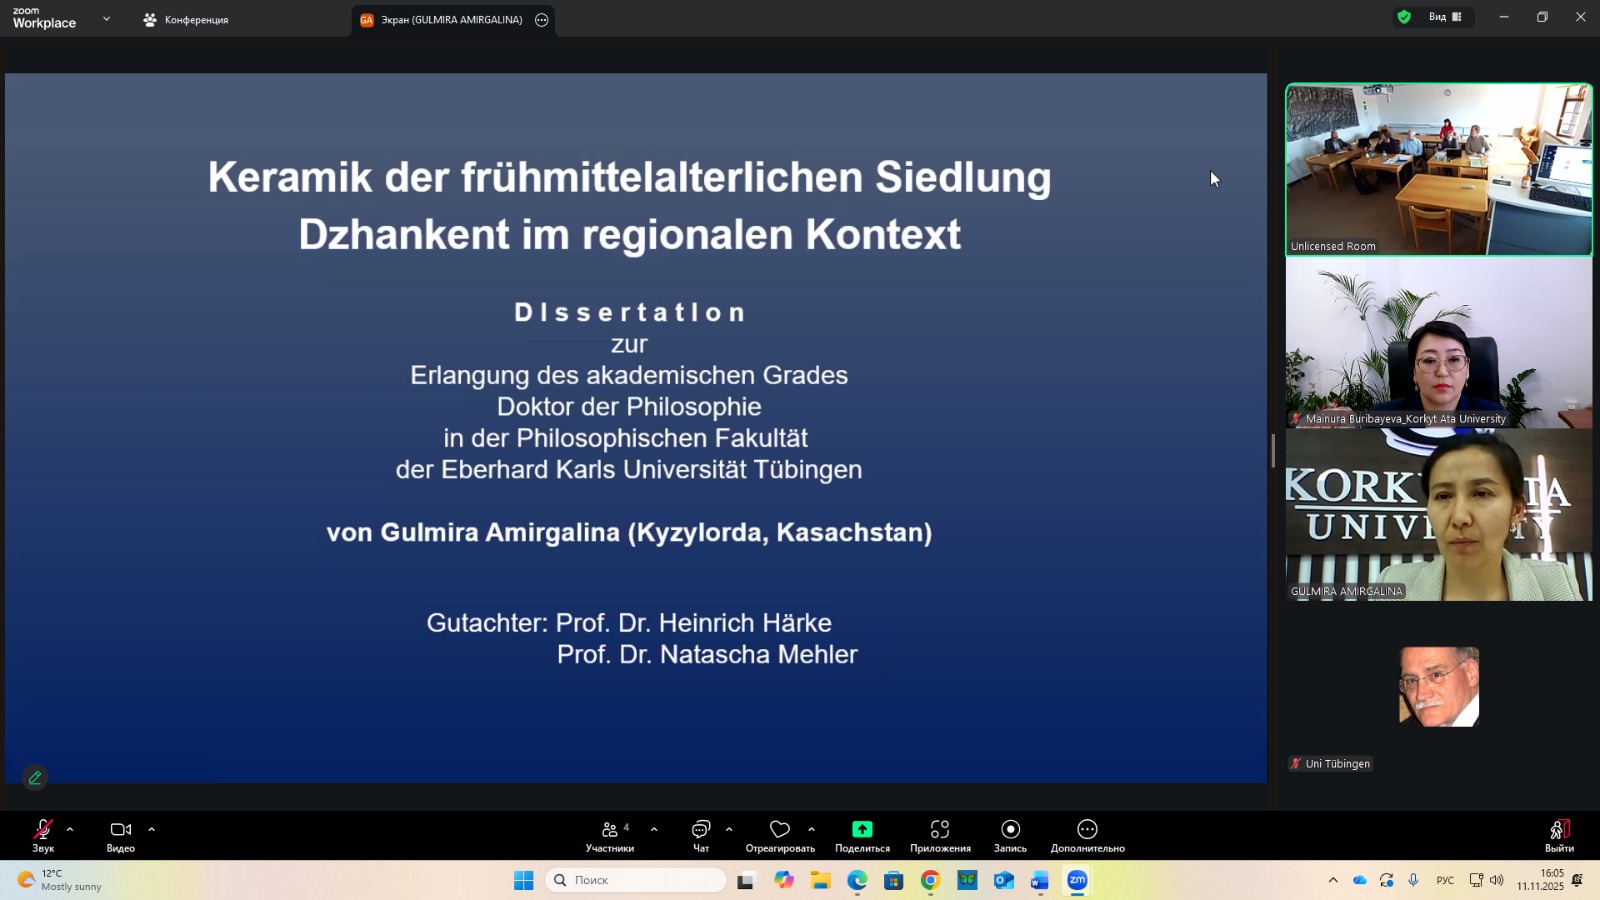
Task: Click the green Share screen icon
Action: (862, 830)
